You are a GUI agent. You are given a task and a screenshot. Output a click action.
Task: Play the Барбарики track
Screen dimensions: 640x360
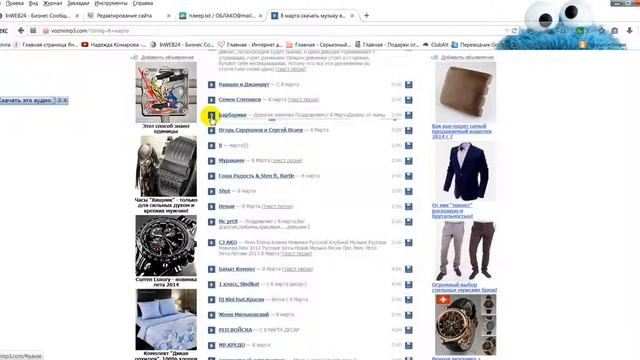211,115
